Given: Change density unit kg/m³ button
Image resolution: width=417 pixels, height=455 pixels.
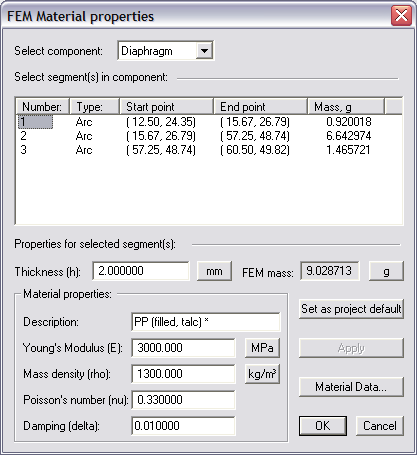Looking at the screenshot, I should point(262,374).
